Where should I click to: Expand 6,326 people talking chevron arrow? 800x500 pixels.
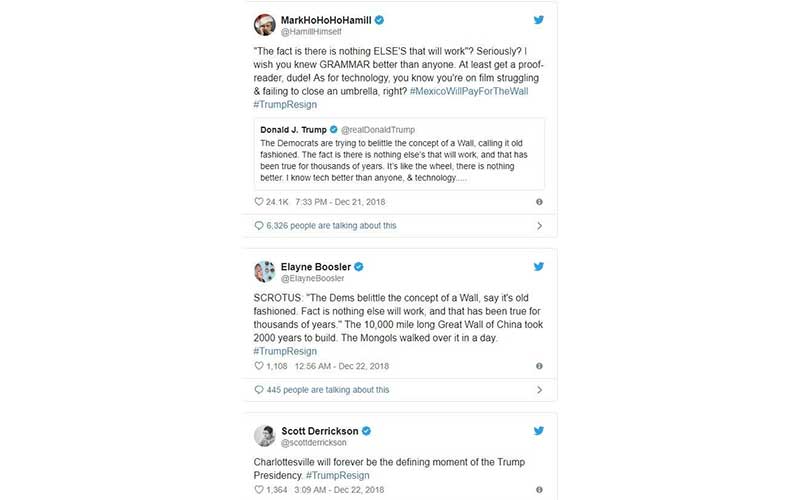click(539, 226)
